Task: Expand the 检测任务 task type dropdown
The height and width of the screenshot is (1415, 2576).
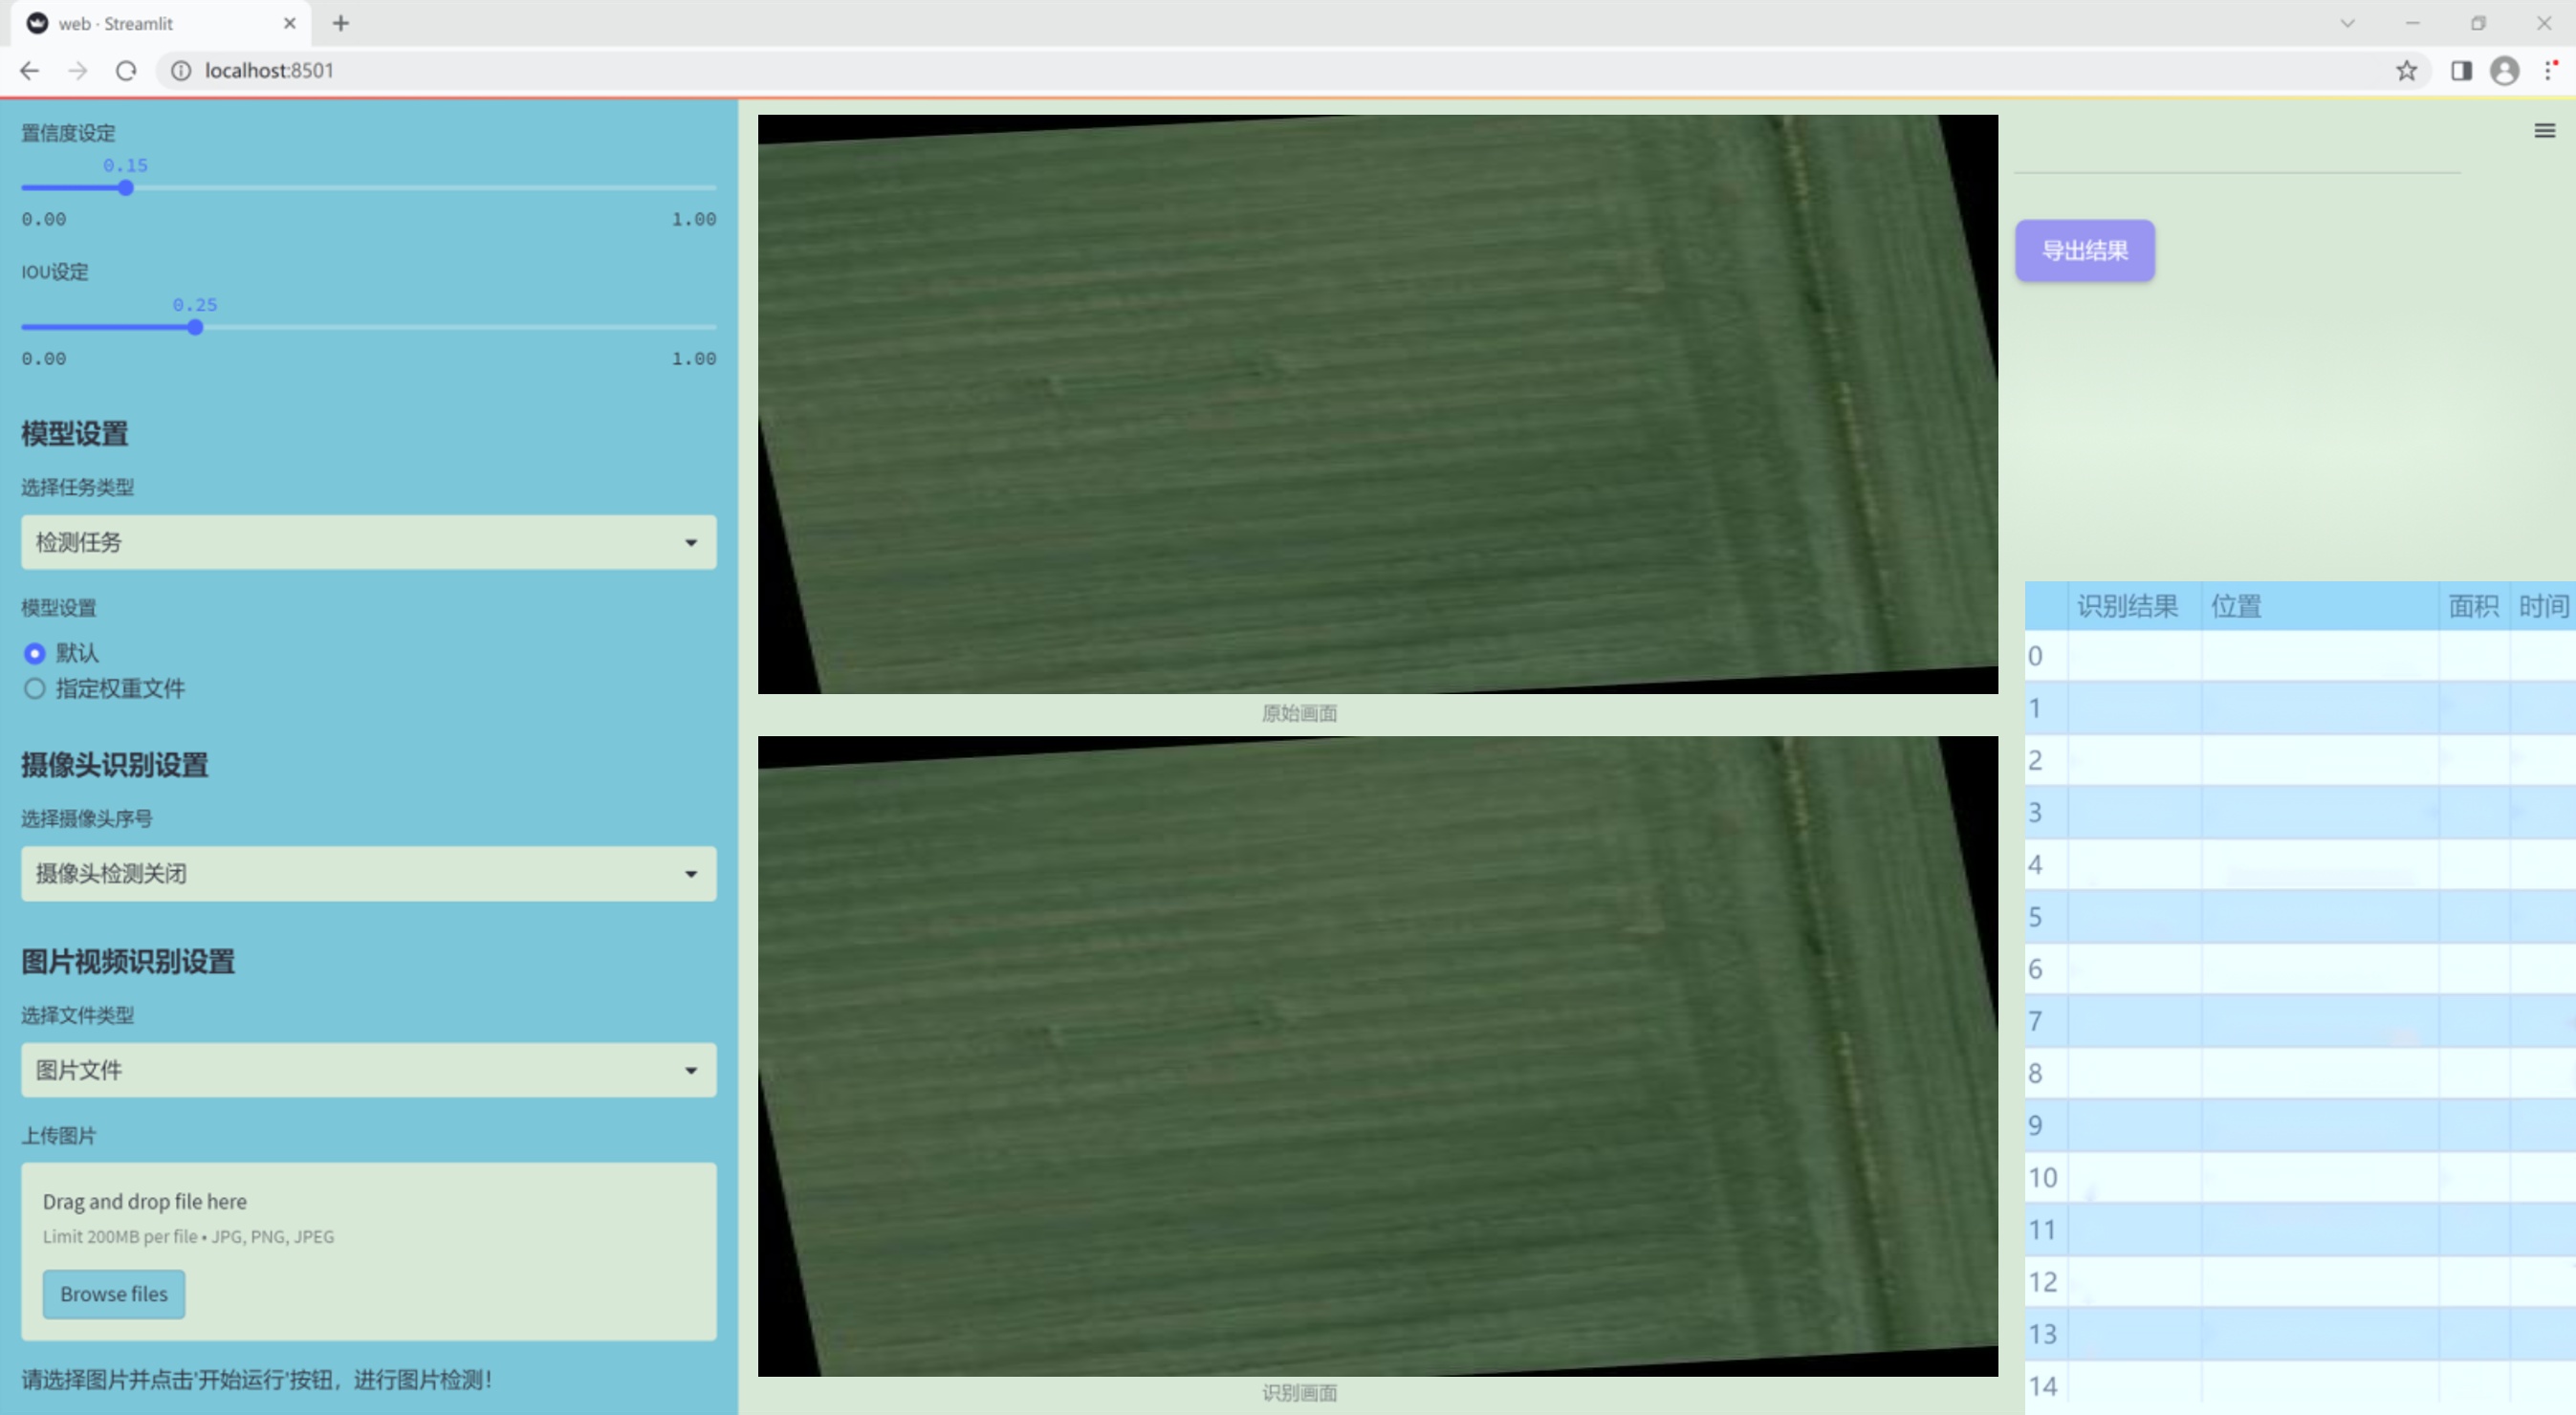Action: pyautogui.click(x=368, y=542)
